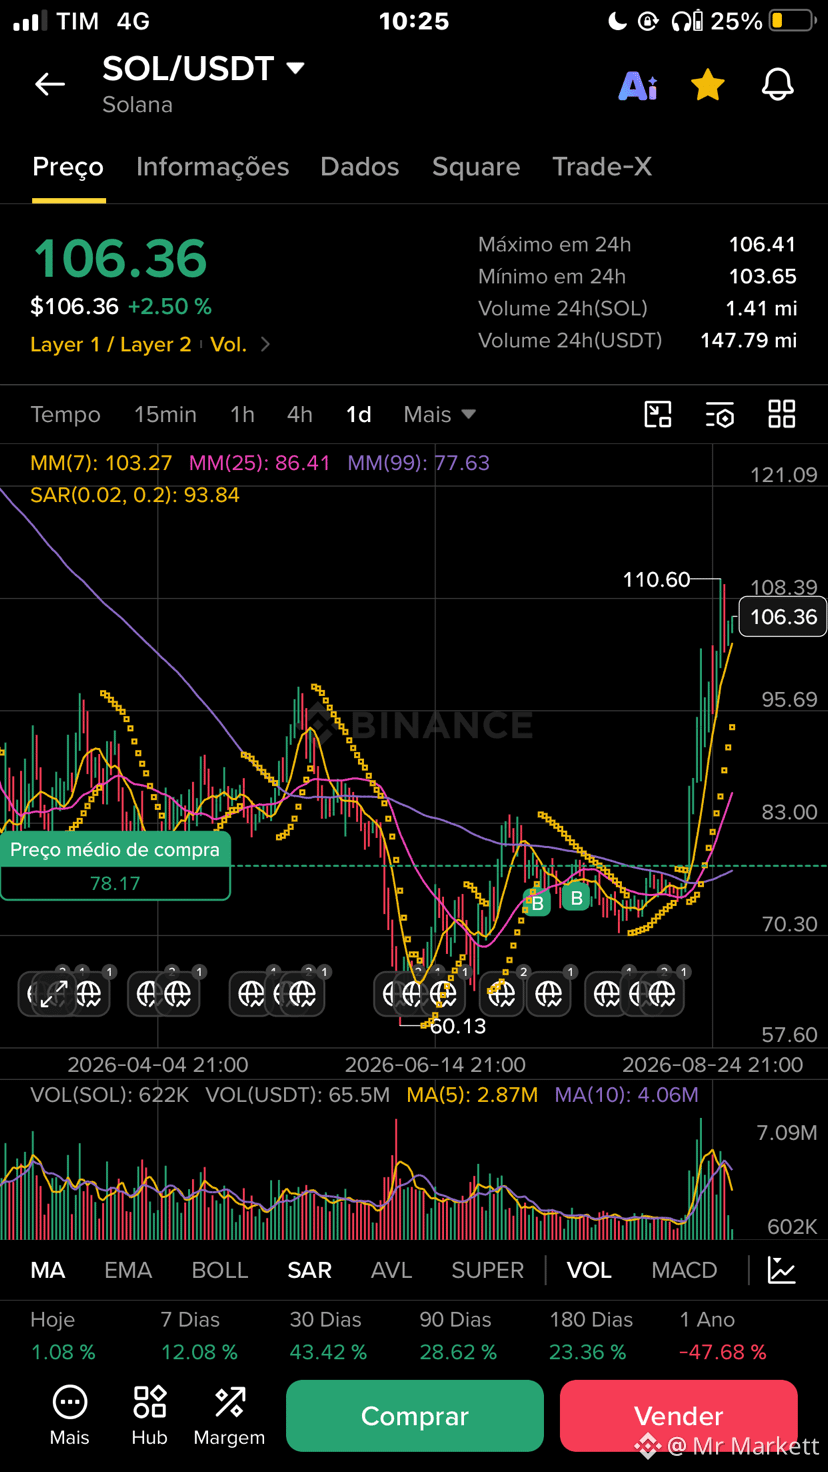This screenshot has height=1472, width=828.
Task: Tap the left B buy marker on chart
Action: (537, 903)
